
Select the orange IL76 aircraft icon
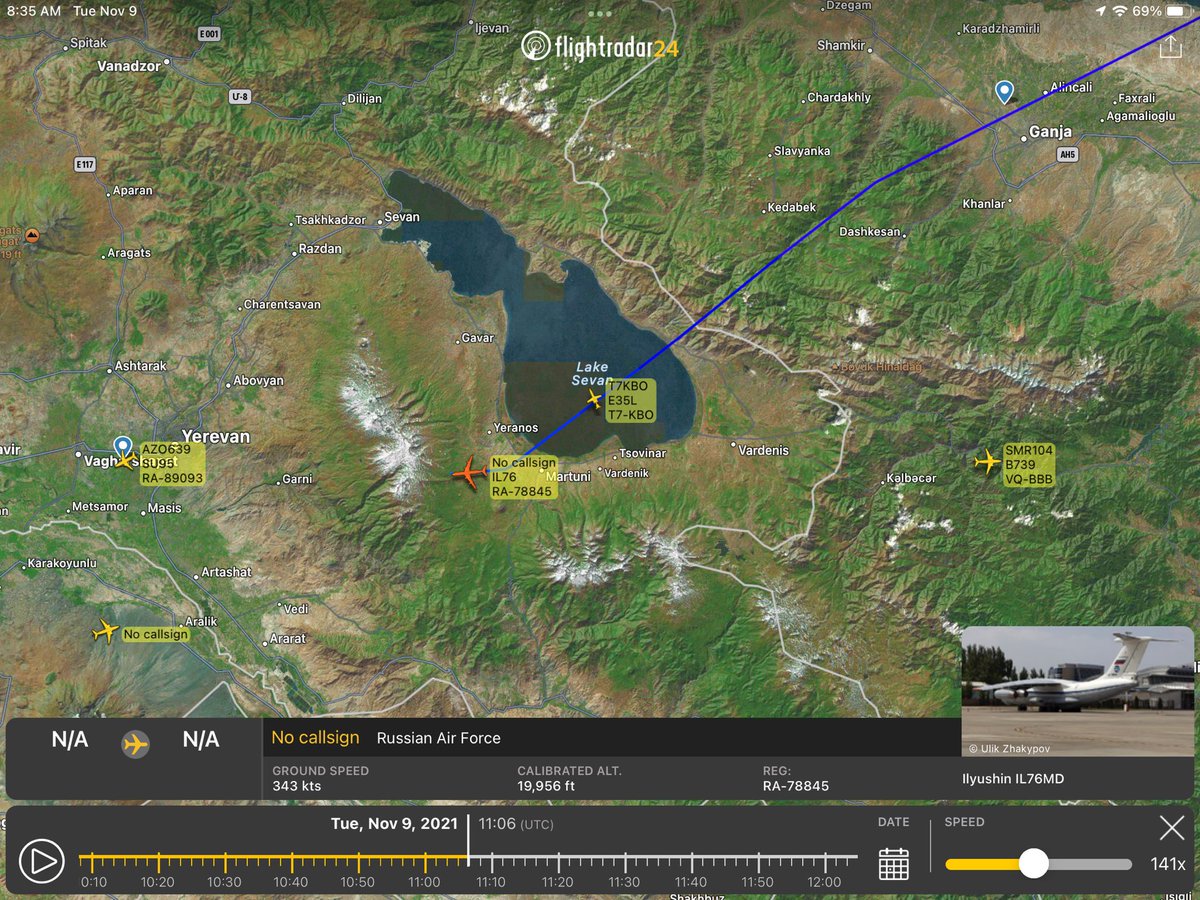469,472
